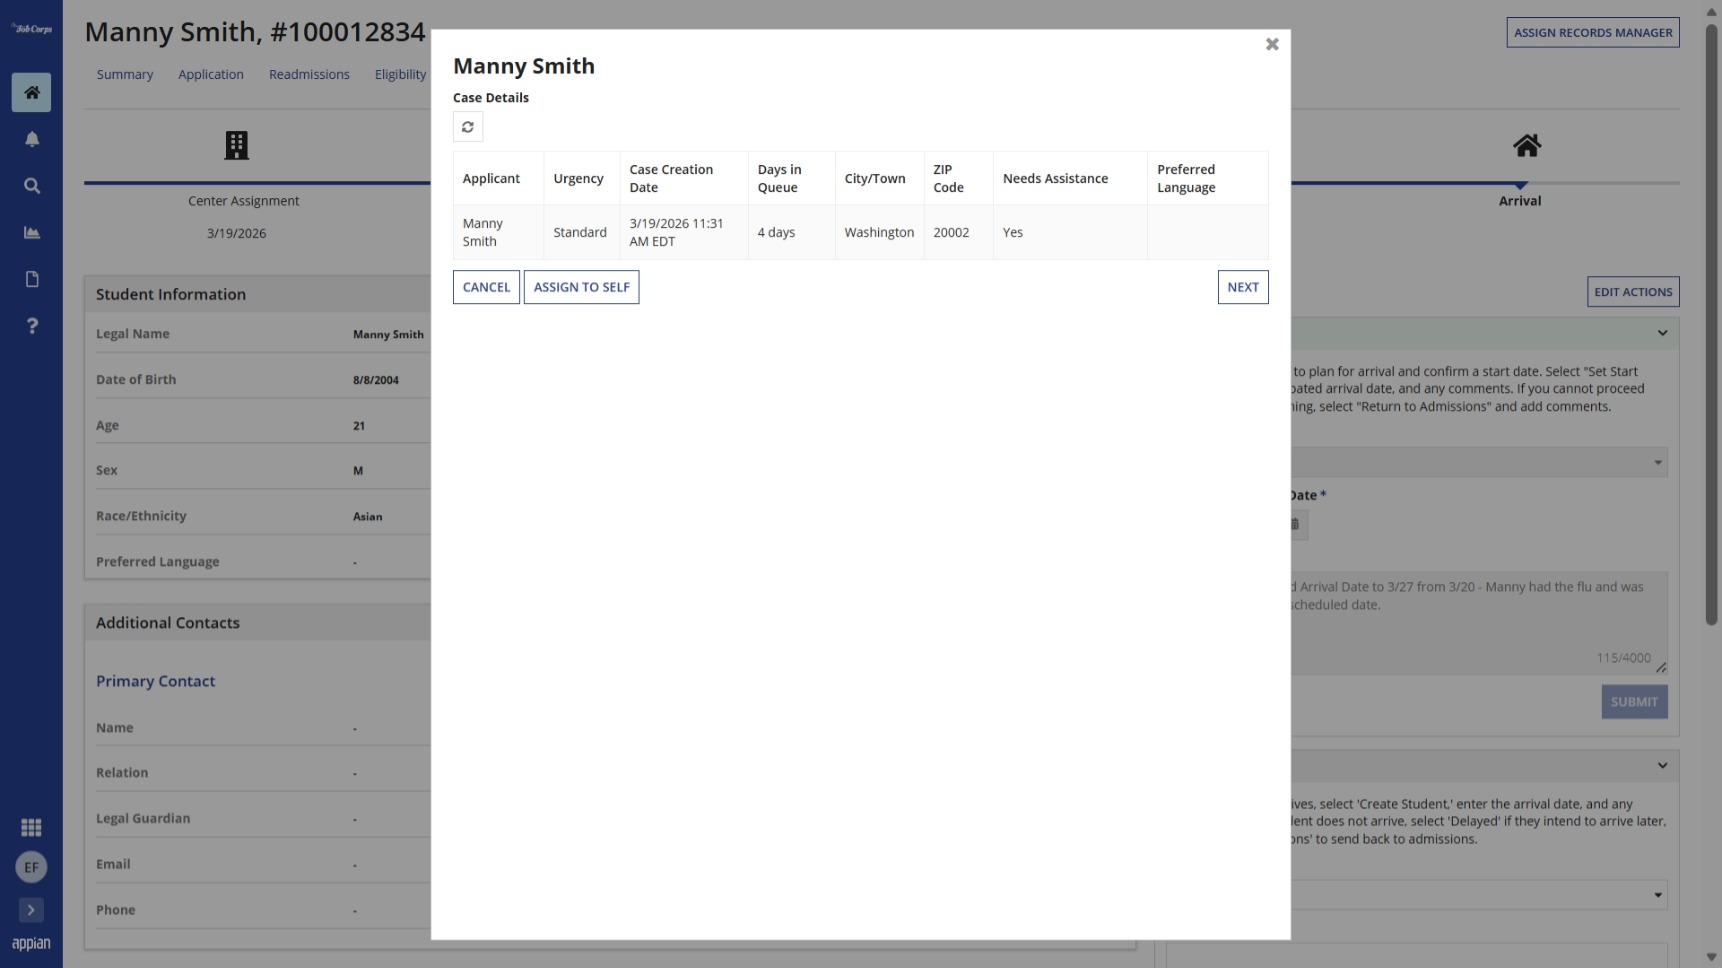Click ASSIGN TO SELF button
Viewport: 1722px width, 968px height.
pos(581,287)
